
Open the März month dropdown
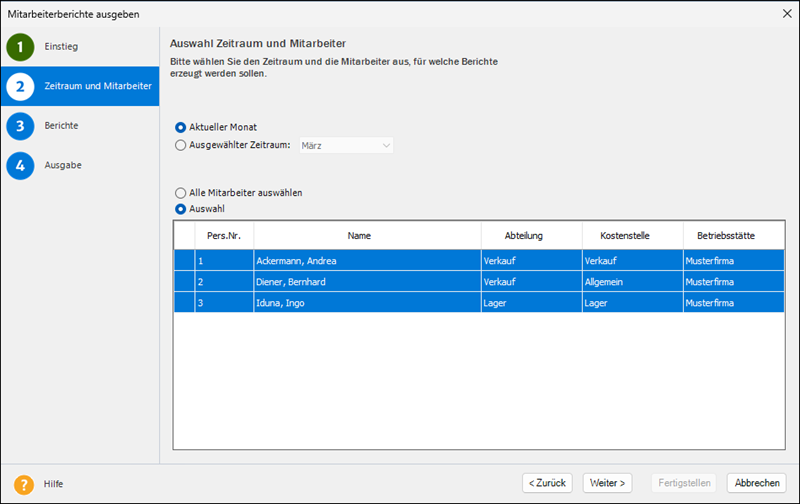346,145
